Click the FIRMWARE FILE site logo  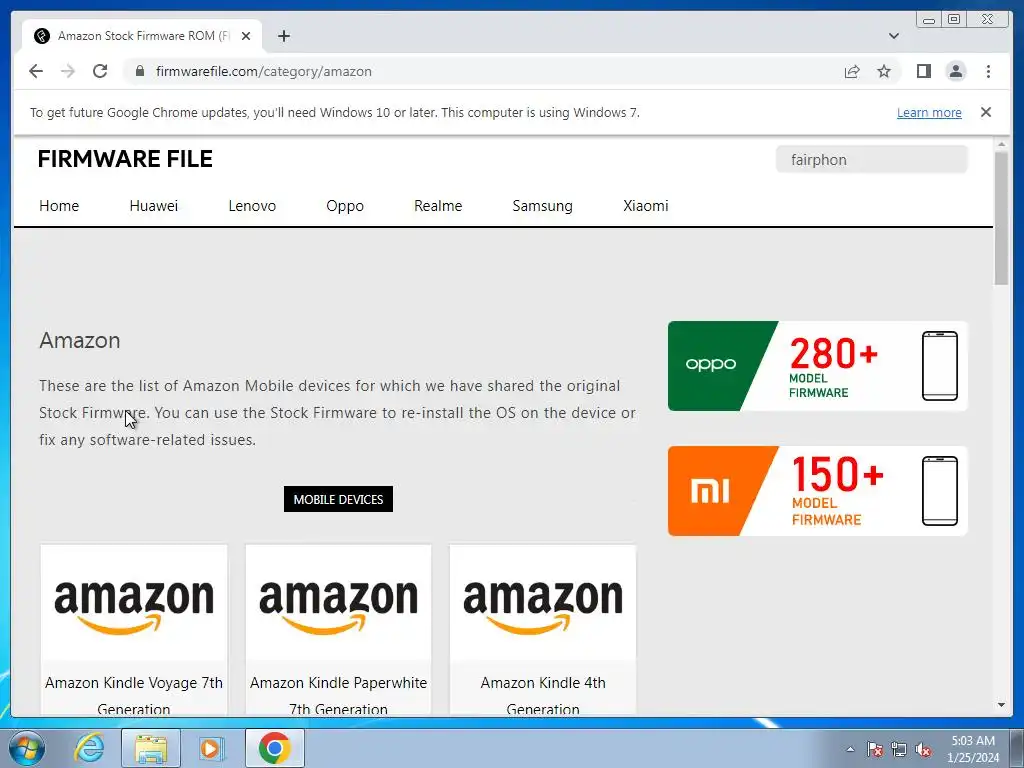(x=125, y=159)
